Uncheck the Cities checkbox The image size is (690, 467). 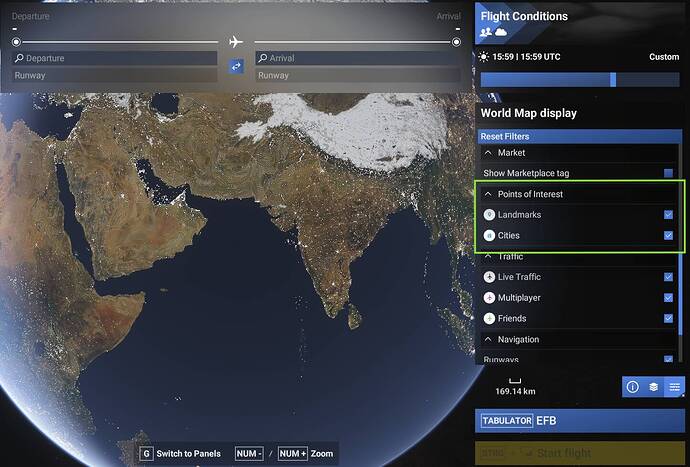668,235
